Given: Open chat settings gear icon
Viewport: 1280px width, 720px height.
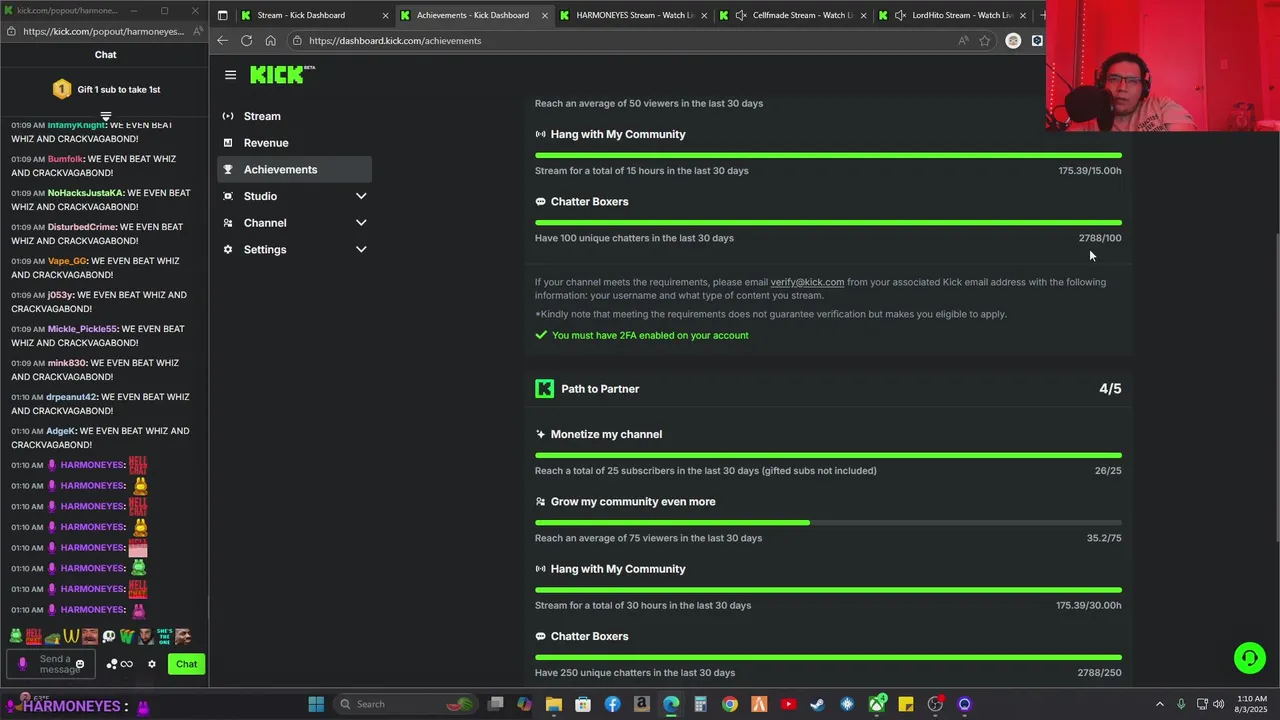Looking at the screenshot, I should 152,664.
